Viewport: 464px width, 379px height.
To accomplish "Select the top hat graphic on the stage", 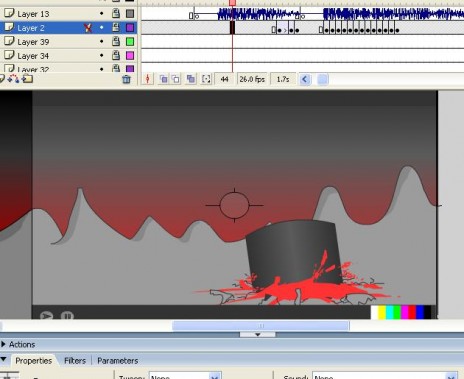I will pos(293,252).
